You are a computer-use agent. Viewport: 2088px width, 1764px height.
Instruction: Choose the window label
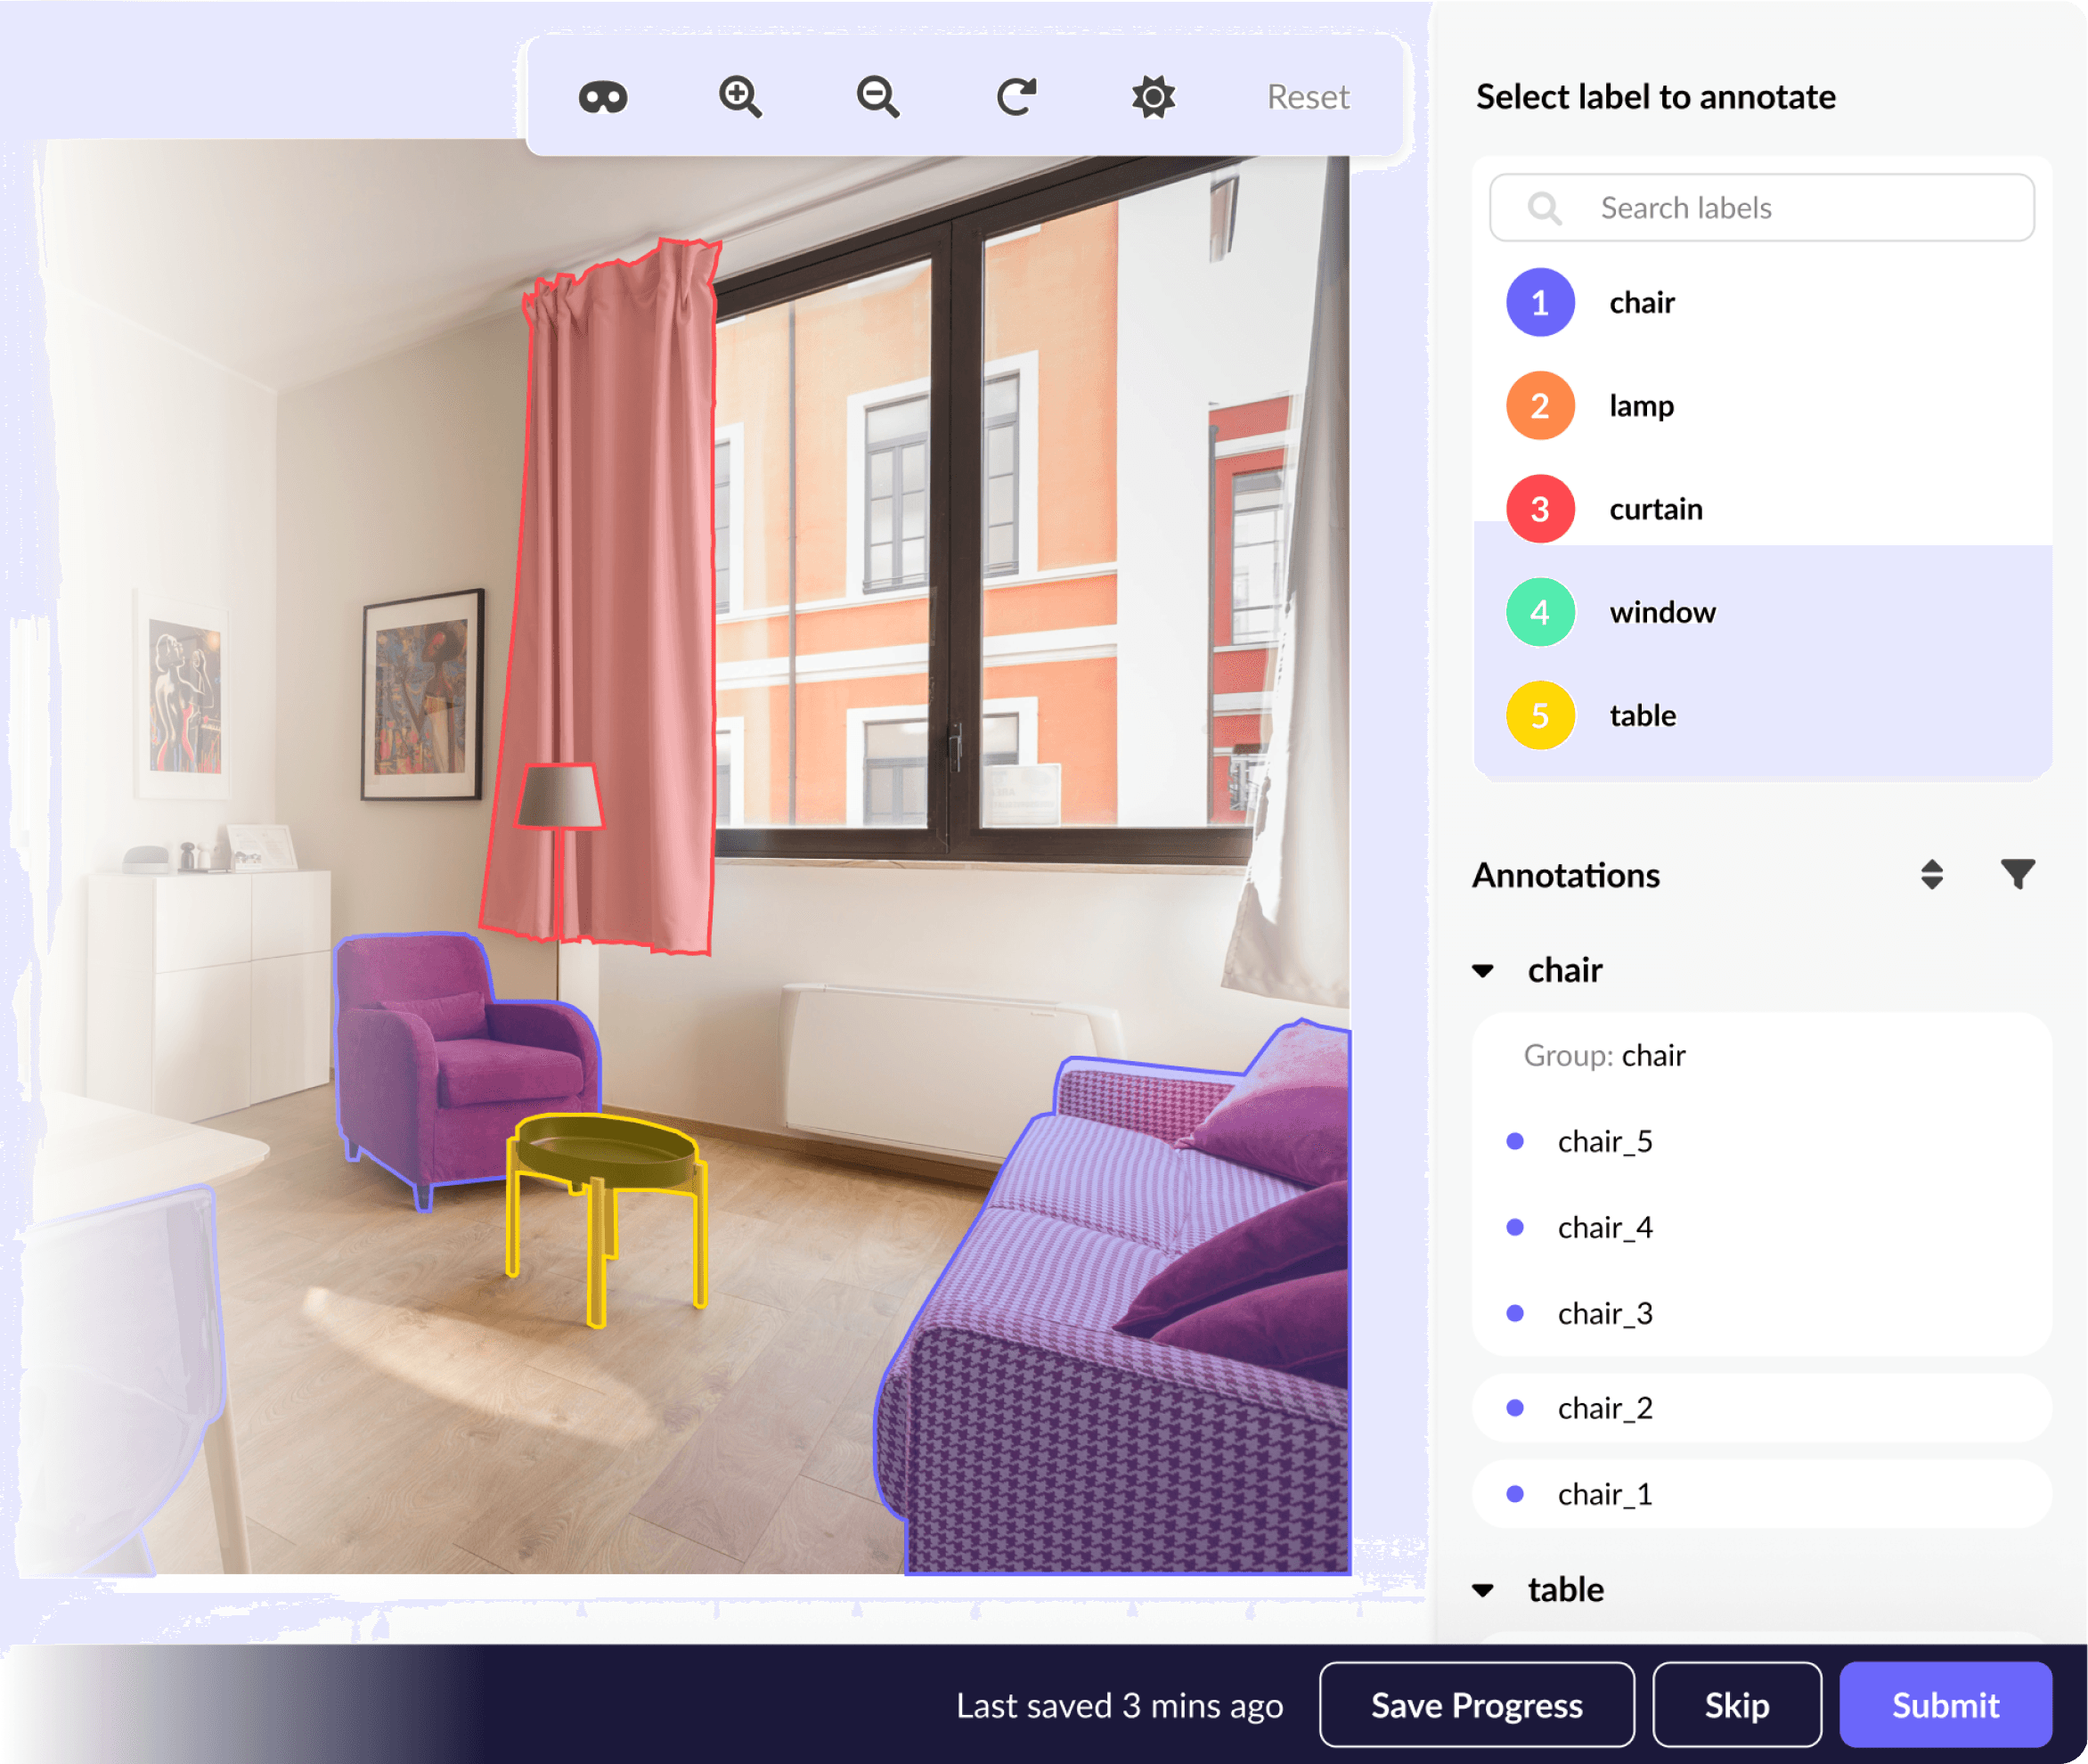click(1661, 612)
